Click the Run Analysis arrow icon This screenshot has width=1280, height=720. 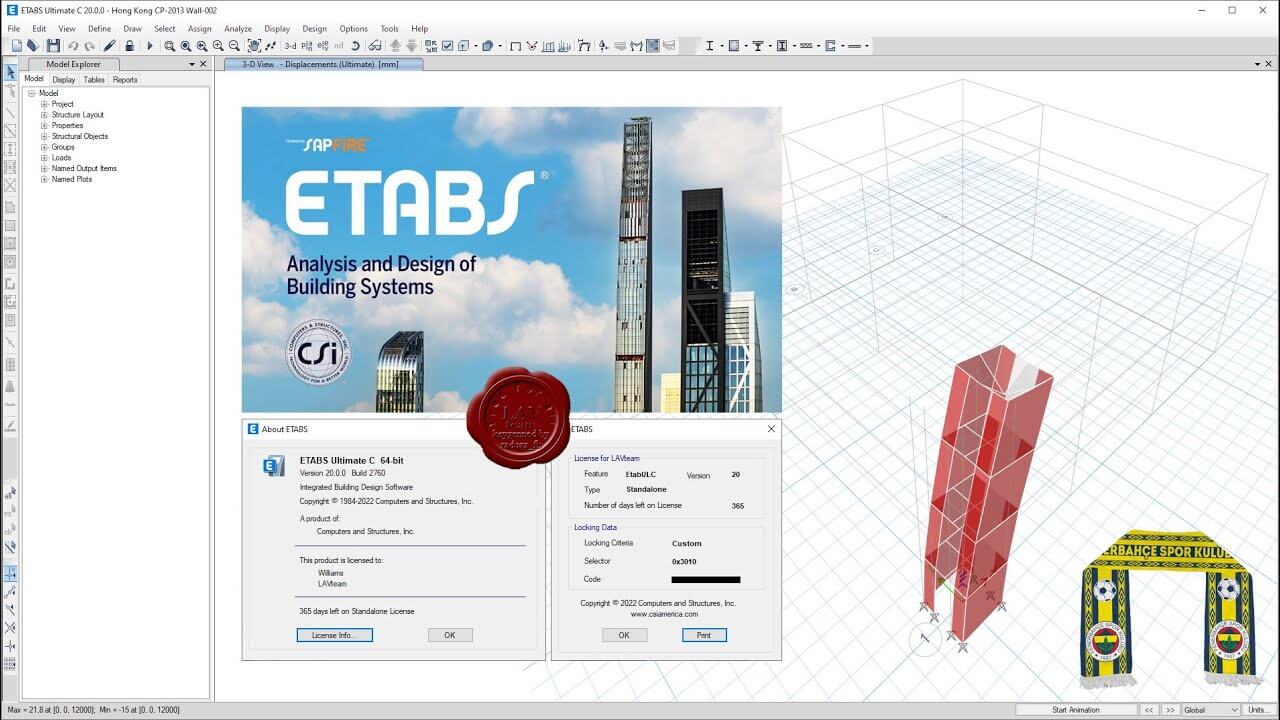(x=150, y=45)
